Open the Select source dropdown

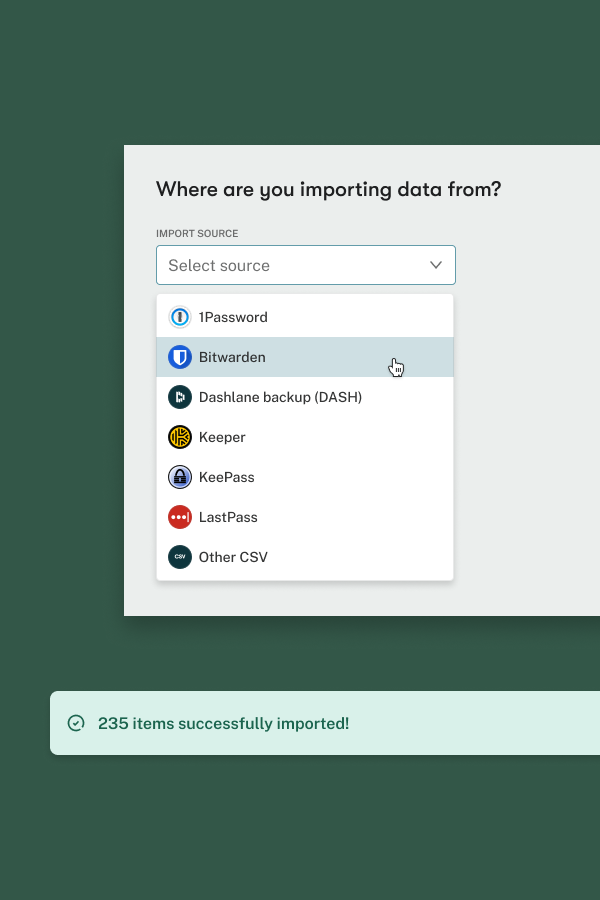[305, 265]
